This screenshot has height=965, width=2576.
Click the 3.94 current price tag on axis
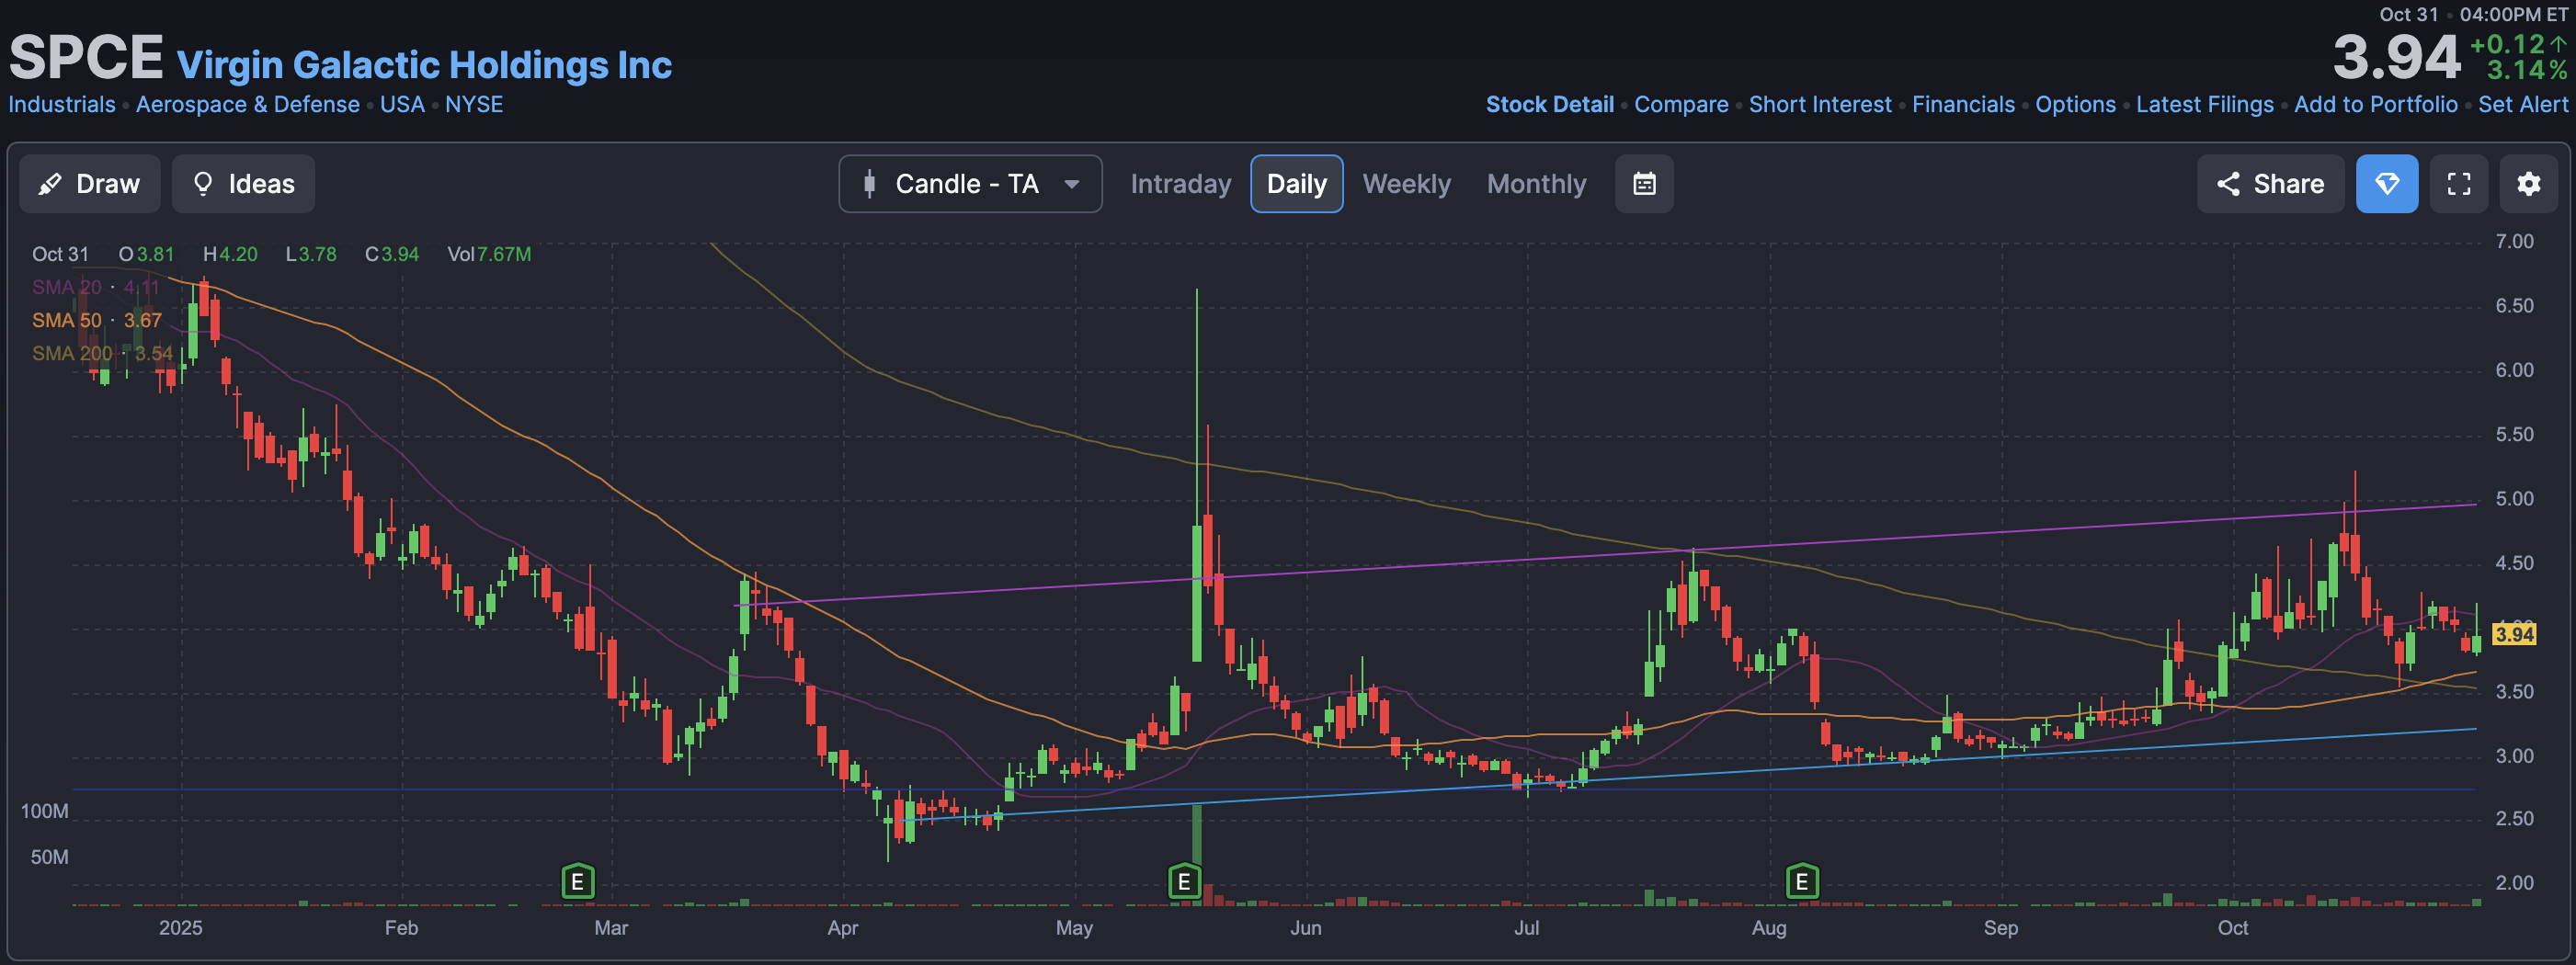[x=2514, y=634]
